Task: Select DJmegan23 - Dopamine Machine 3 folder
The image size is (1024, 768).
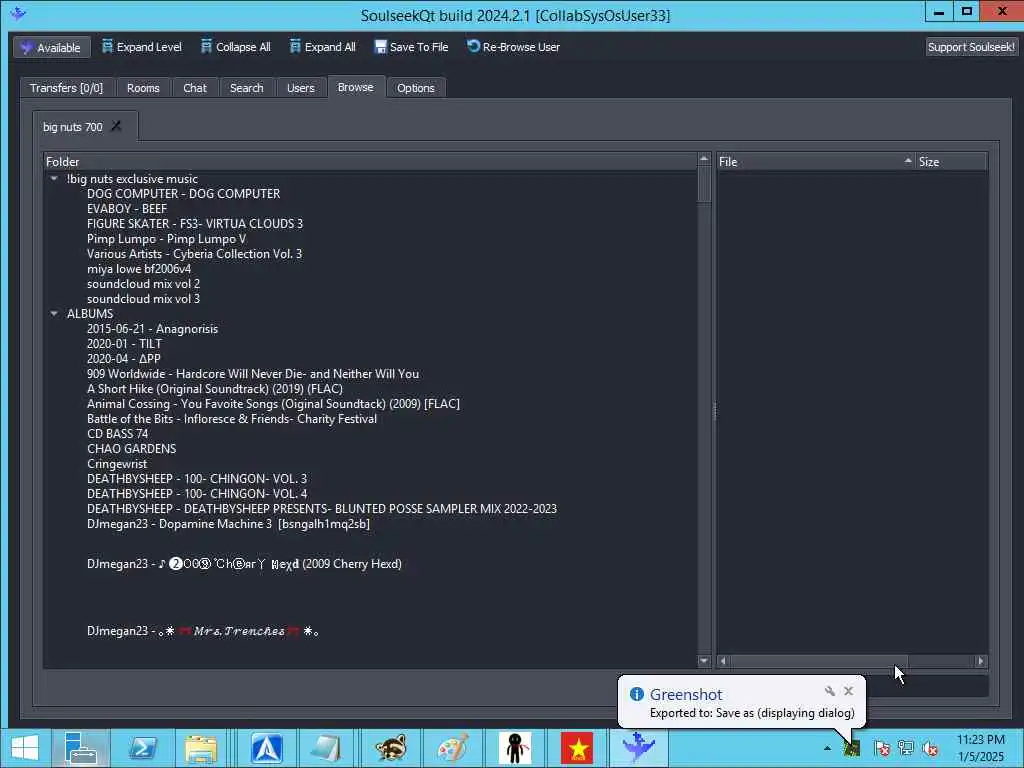Action: click(228, 524)
